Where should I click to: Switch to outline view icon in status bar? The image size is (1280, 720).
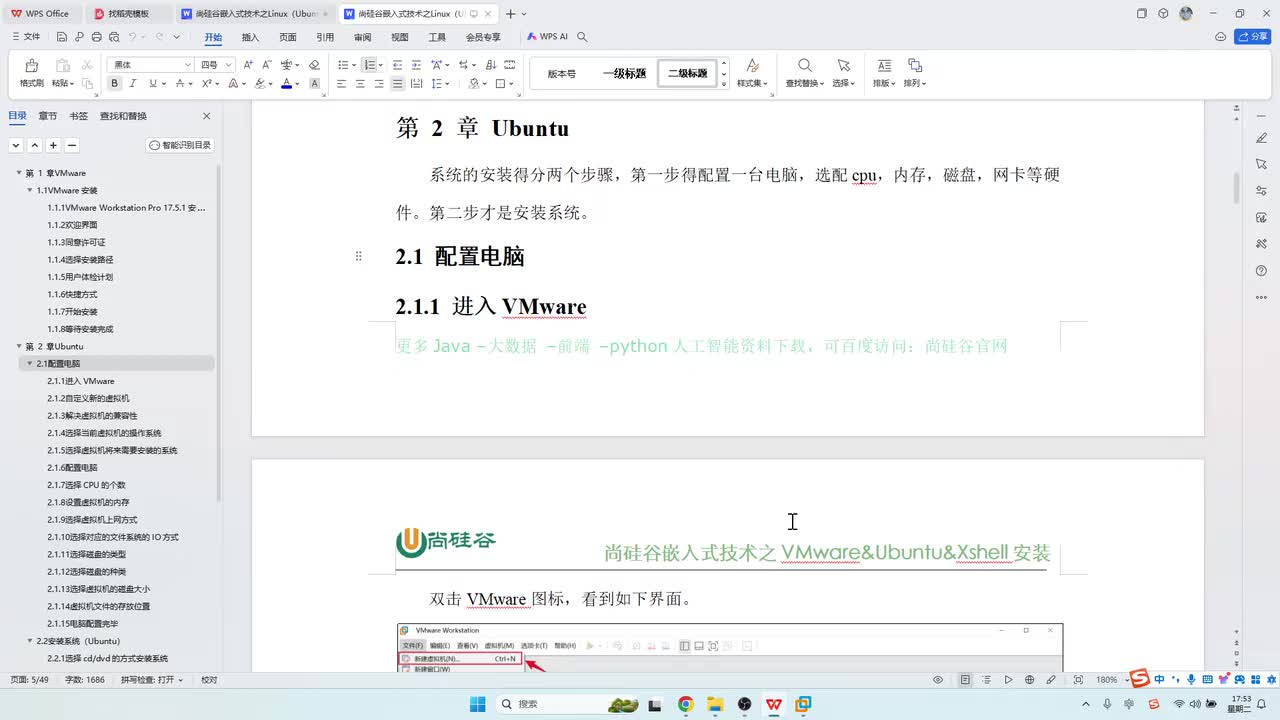point(986,680)
